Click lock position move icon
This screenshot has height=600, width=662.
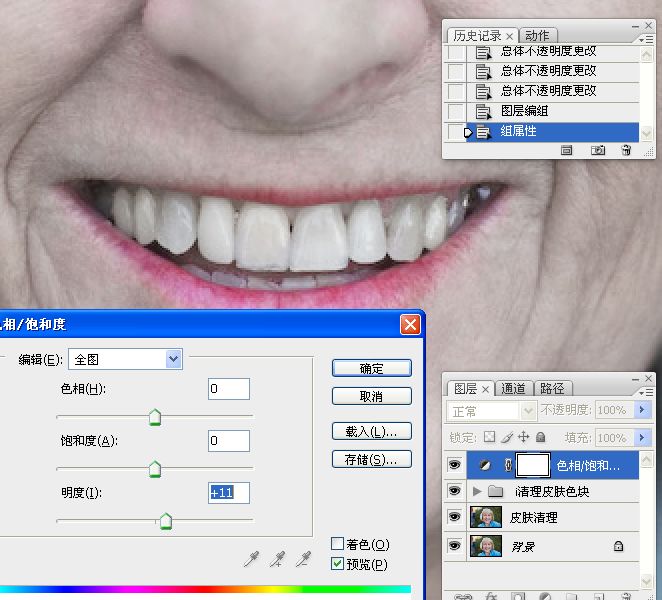point(524,437)
